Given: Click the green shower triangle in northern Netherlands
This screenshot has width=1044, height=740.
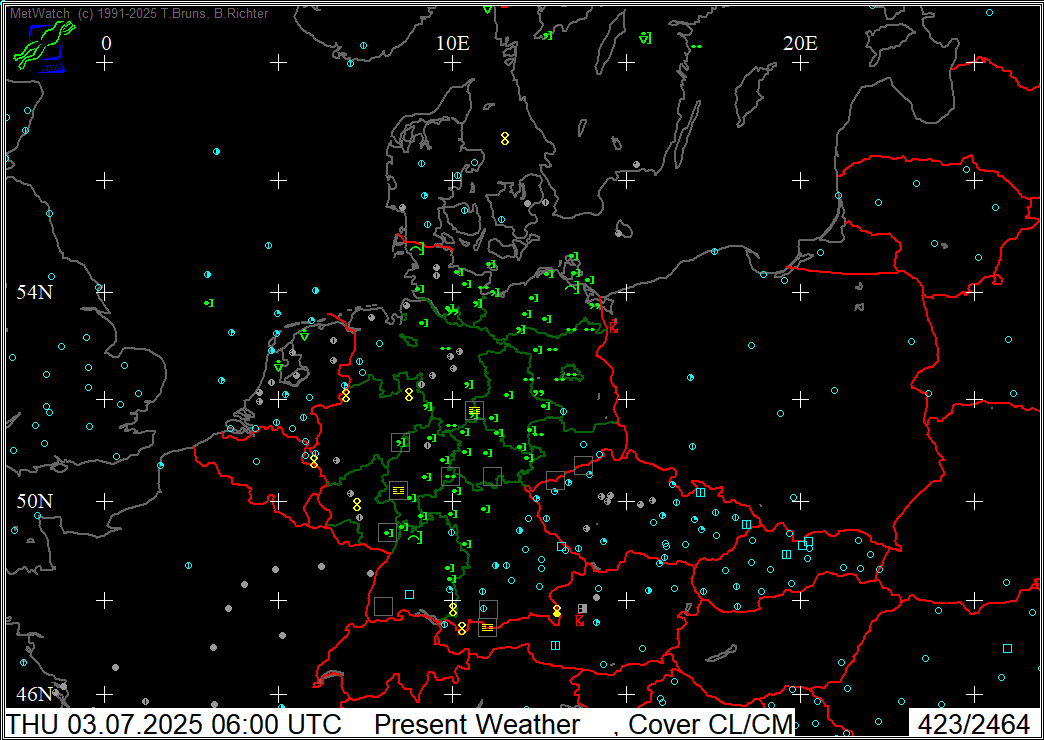Looking at the screenshot, I should (304, 336).
